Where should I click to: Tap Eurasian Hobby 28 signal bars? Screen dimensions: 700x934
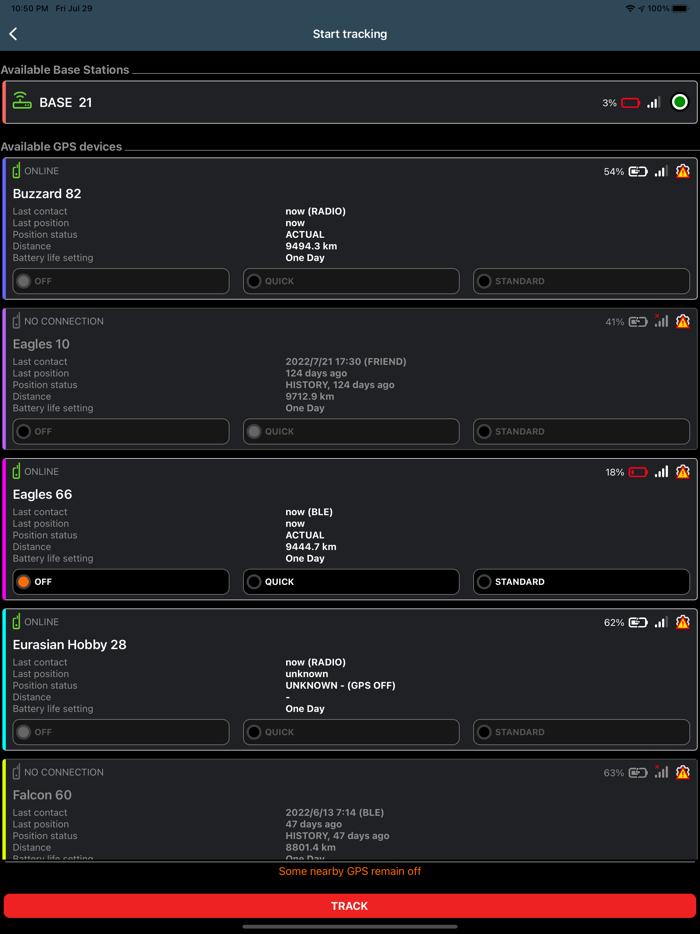pos(661,622)
